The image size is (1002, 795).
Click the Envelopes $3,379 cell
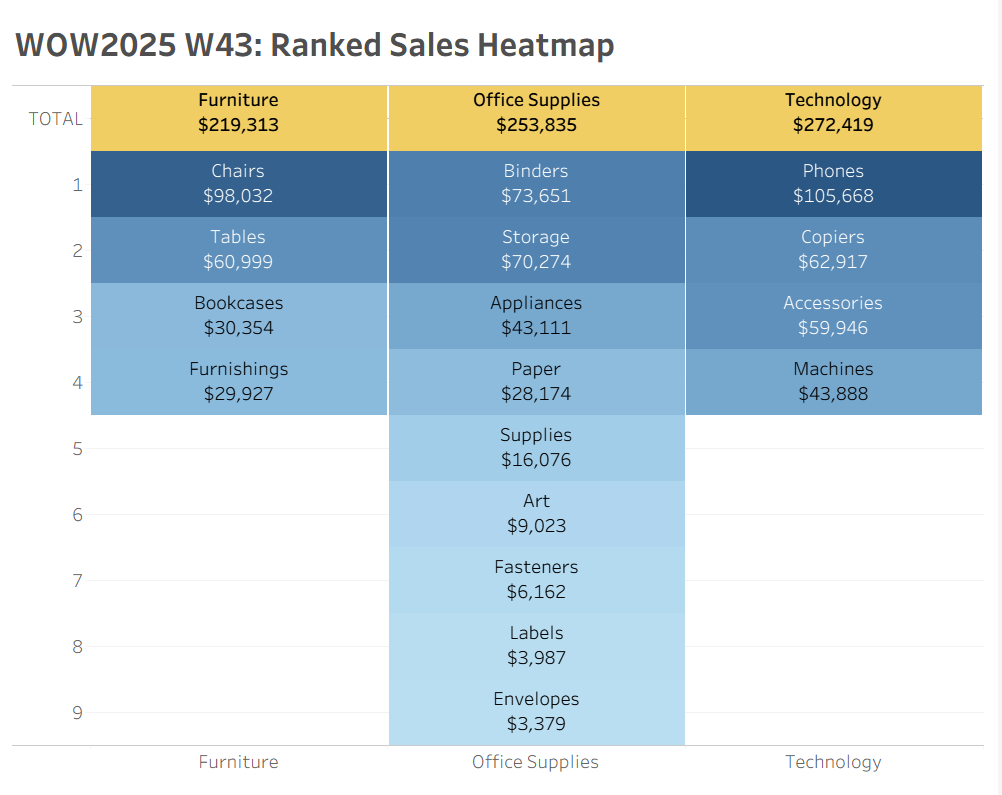point(536,712)
